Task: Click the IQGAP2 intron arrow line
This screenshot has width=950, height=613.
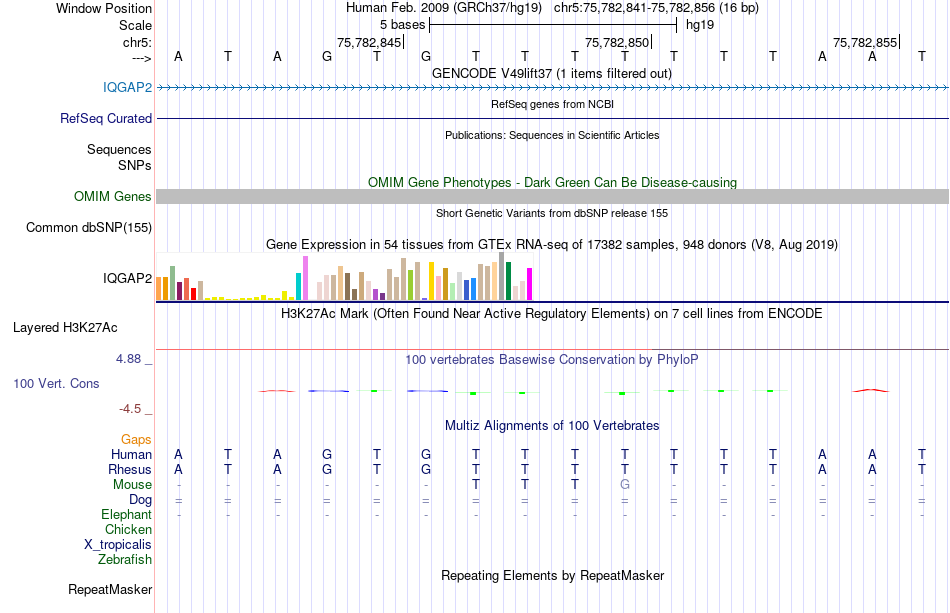Action: (x=553, y=88)
